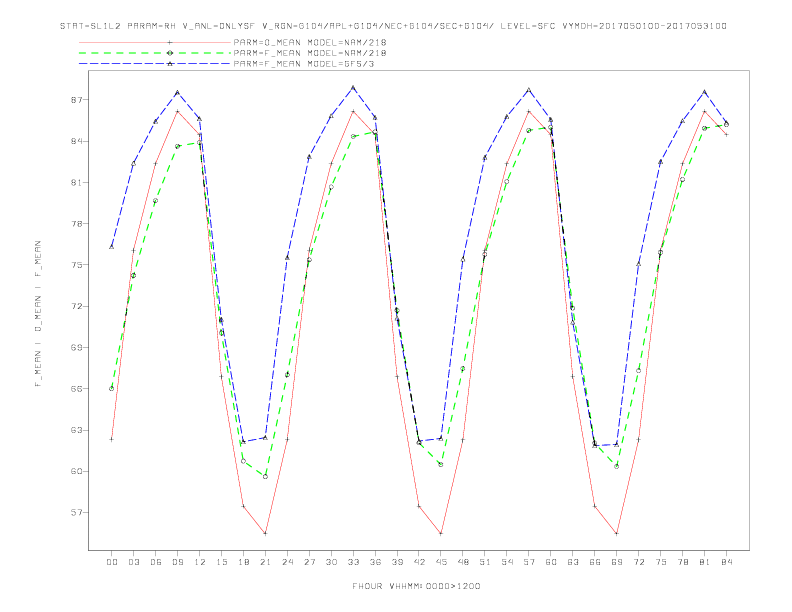Click y-axis tick label 72
Screen dimensions: 792x612
click(76, 307)
